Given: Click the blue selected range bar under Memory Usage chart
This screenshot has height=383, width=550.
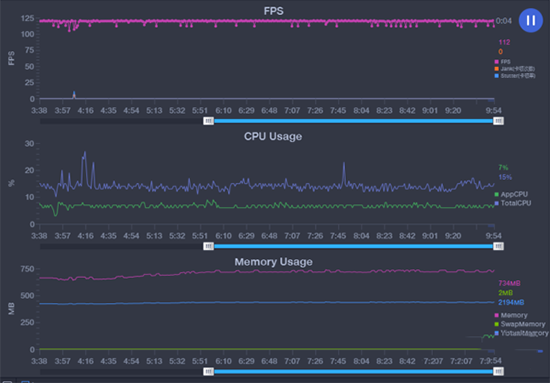Looking at the screenshot, I should coord(353,371).
